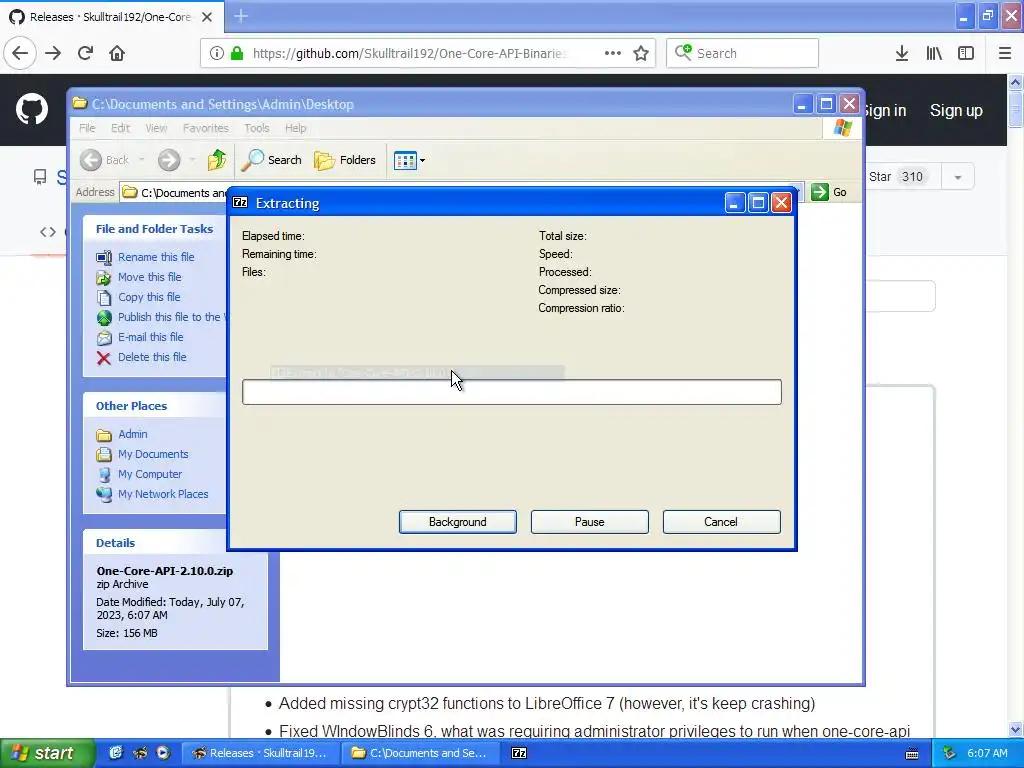The width and height of the screenshot is (1024, 768).
Task: Open Back history dropdown arrow in Explorer
Action: coord(142,160)
